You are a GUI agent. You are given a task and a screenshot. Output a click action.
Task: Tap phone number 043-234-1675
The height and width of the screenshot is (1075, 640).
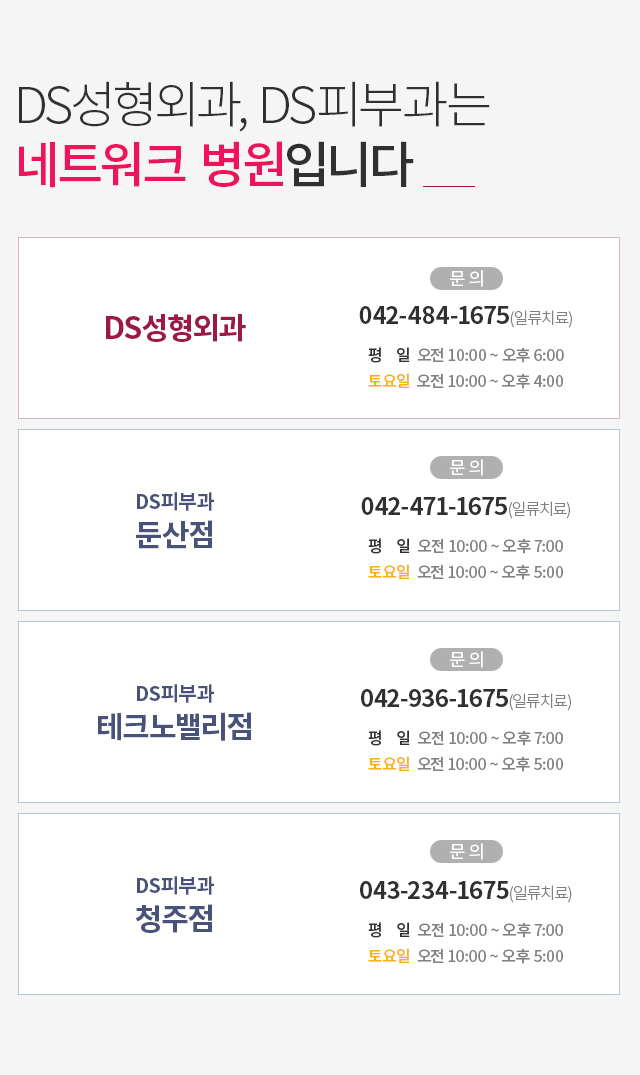(434, 891)
